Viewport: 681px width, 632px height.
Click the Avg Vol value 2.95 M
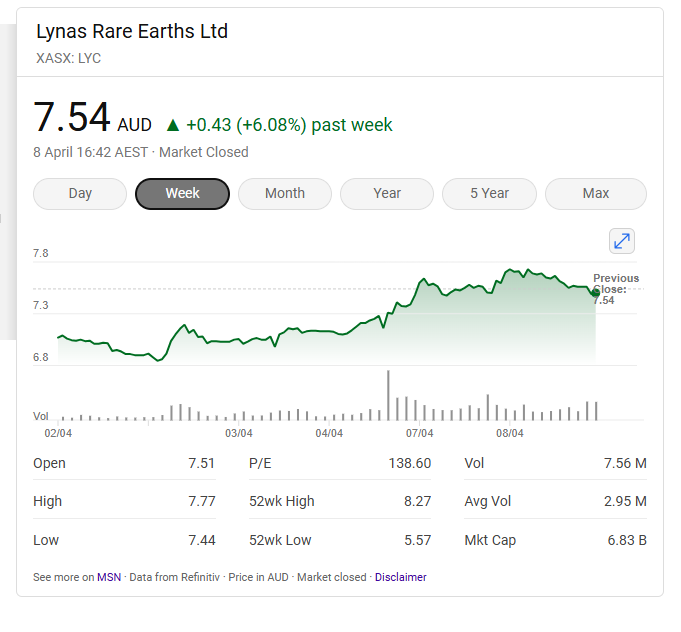625,501
